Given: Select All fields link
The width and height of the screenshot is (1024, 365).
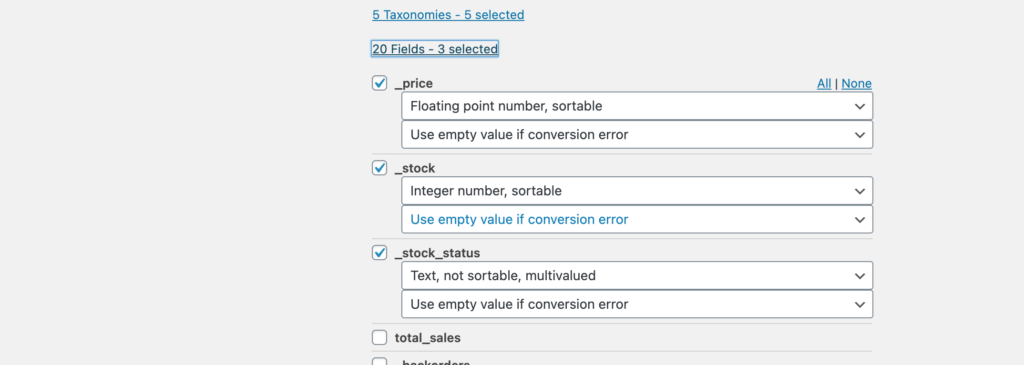Looking at the screenshot, I should 824,84.
